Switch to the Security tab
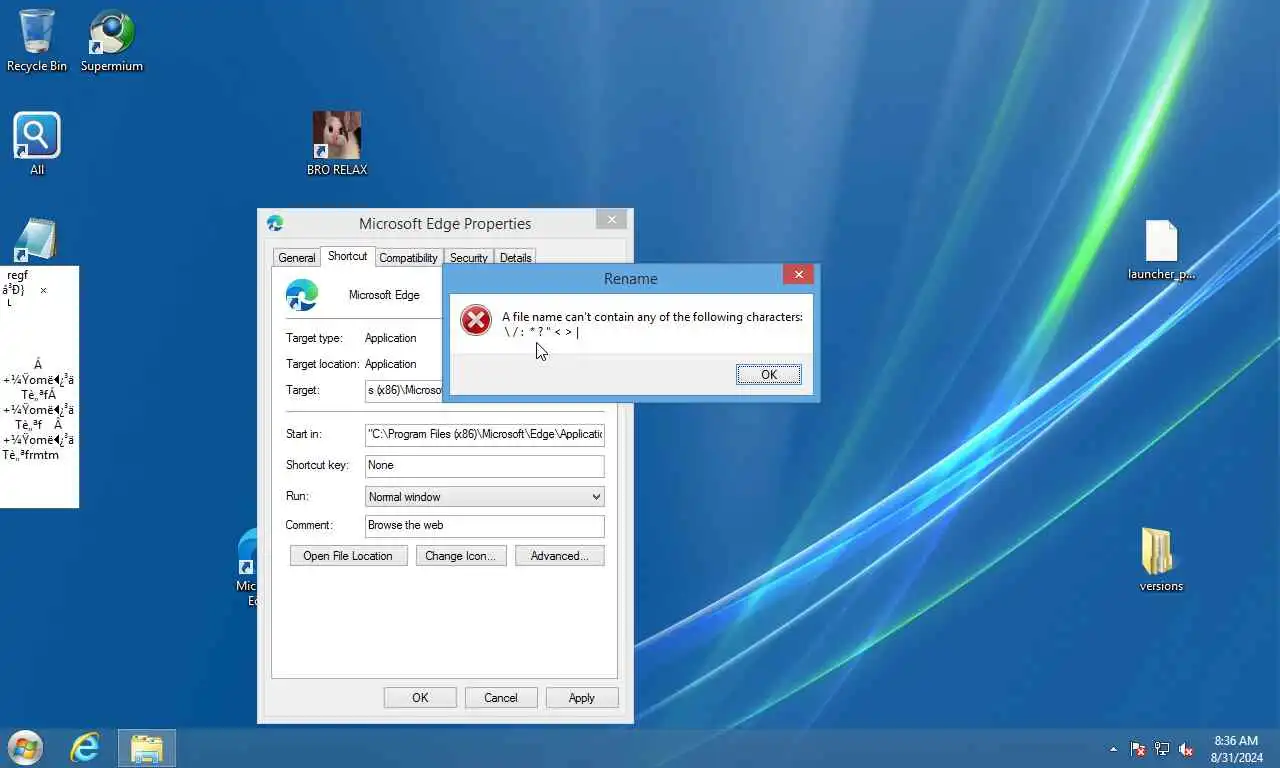The width and height of the screenshot is (1280, 768). (x=468, y=258)
